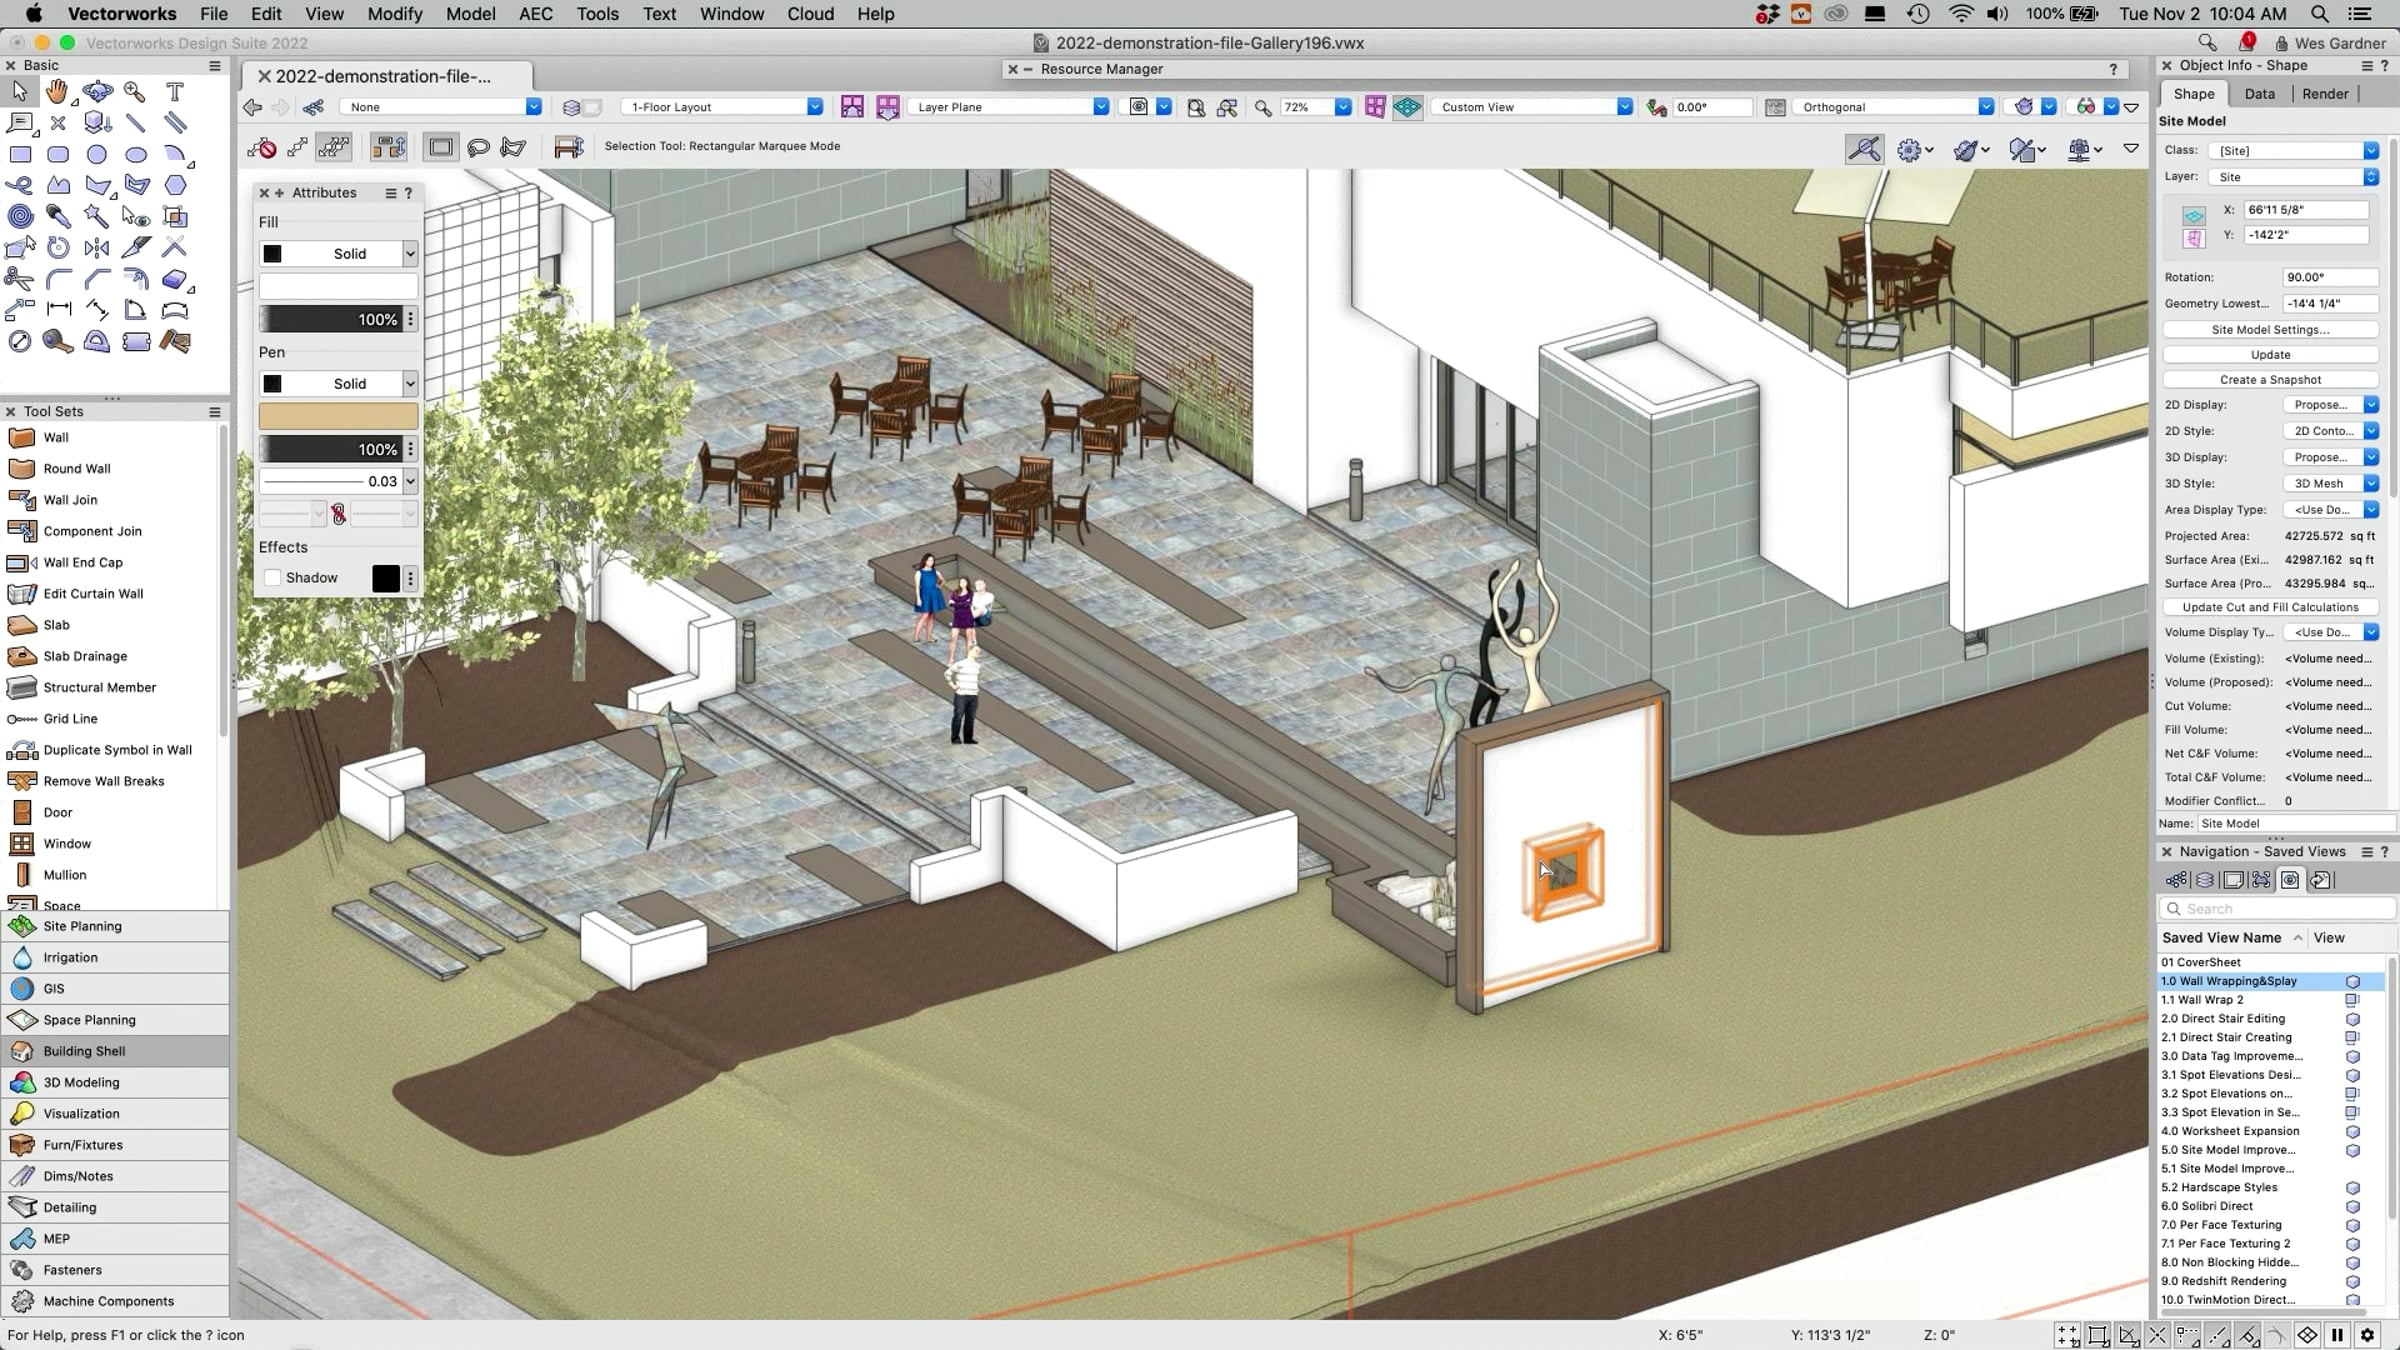
Task: Open the Fill style Solid dropdown
Action: 338,254
